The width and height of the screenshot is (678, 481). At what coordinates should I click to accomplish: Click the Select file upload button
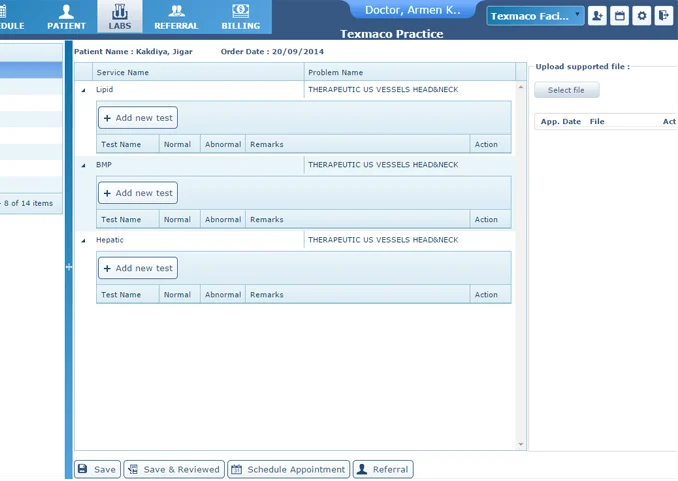pyautogui.click(x=567, y=90)
